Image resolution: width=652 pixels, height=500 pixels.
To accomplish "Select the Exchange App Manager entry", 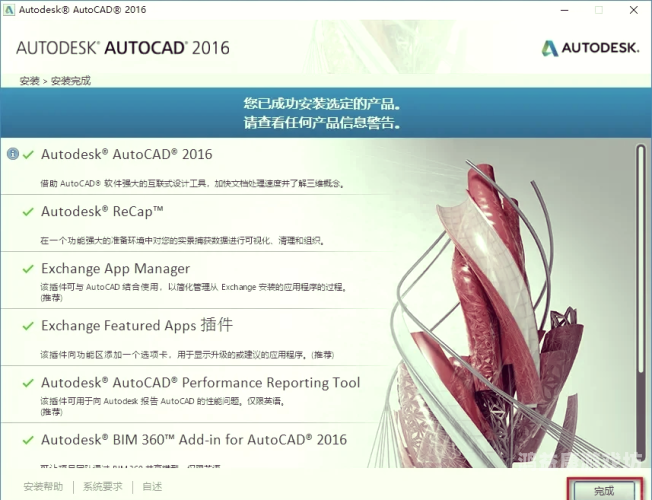I will (x=115, y=269).
